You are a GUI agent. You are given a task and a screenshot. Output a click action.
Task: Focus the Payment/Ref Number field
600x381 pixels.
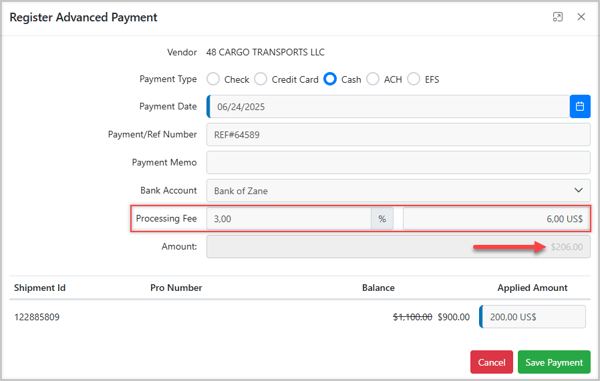pos(398,135)
